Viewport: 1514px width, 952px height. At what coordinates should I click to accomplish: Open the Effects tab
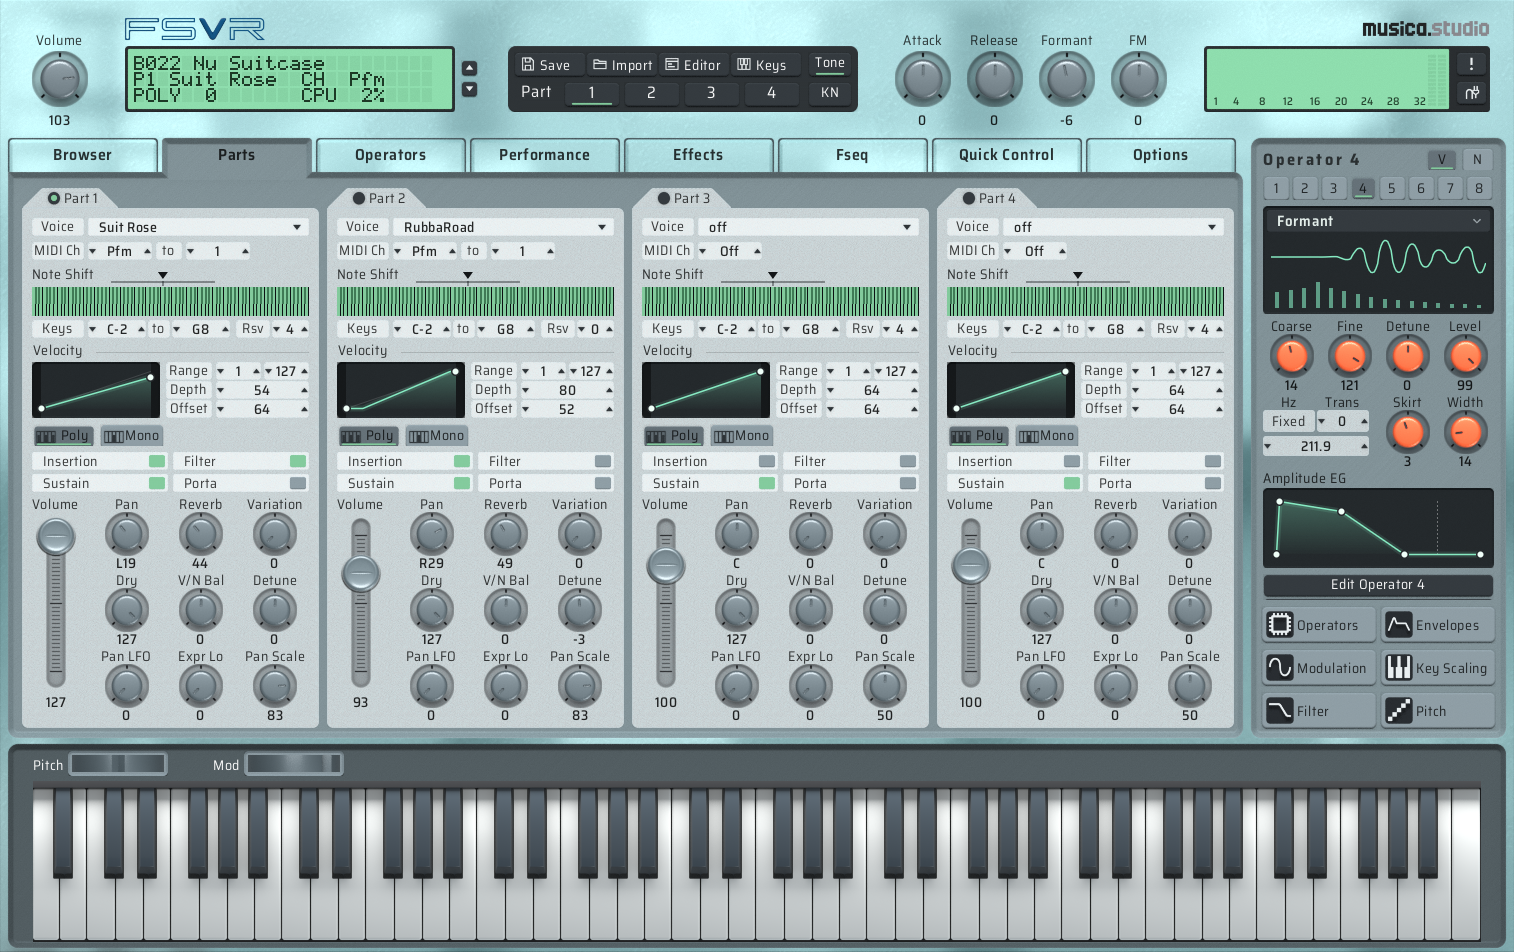[698, 155]
